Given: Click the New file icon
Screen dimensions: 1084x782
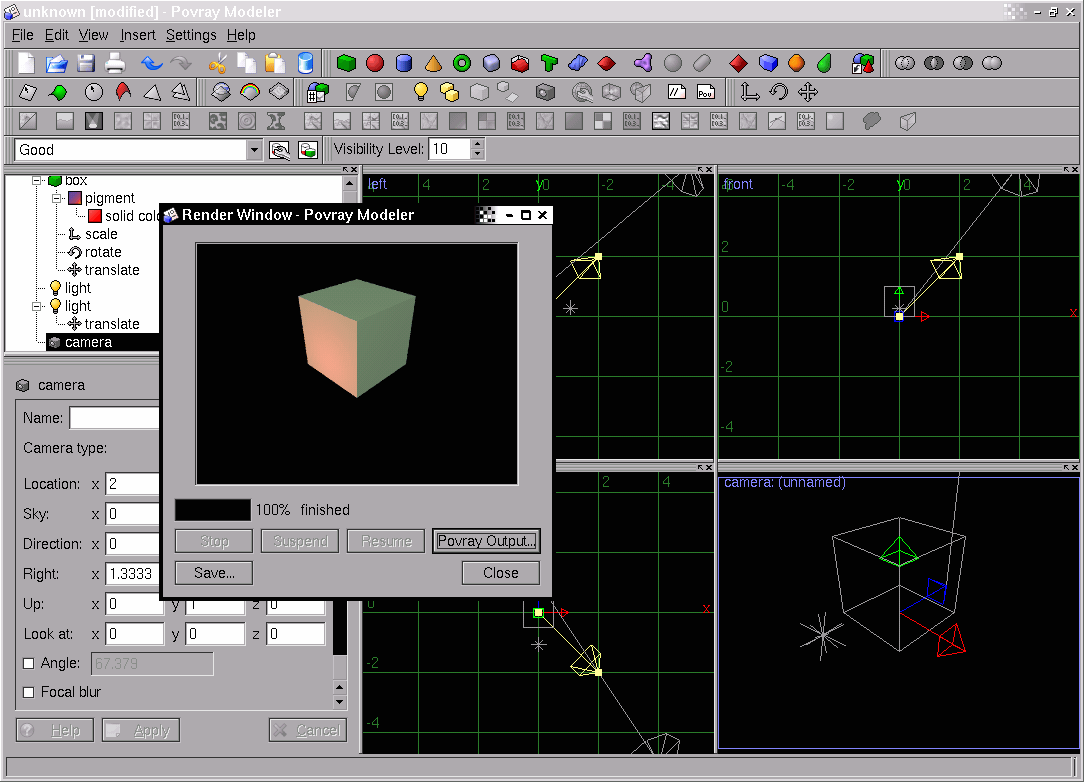Looking at the screenshot, I should tap(26, 64).
